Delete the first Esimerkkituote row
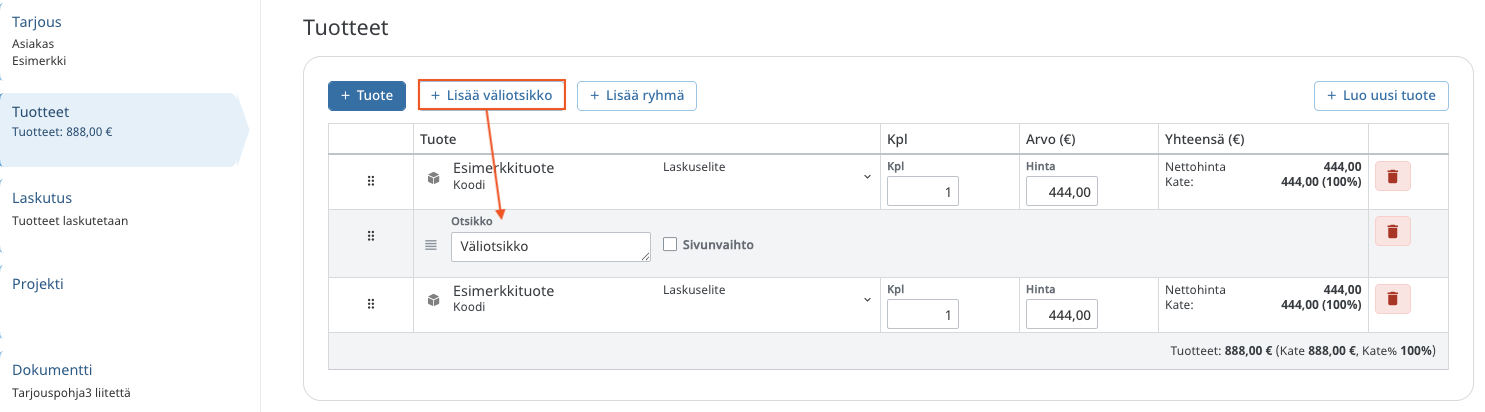Screen dimensions: 1485x412 coord(1392,178)
